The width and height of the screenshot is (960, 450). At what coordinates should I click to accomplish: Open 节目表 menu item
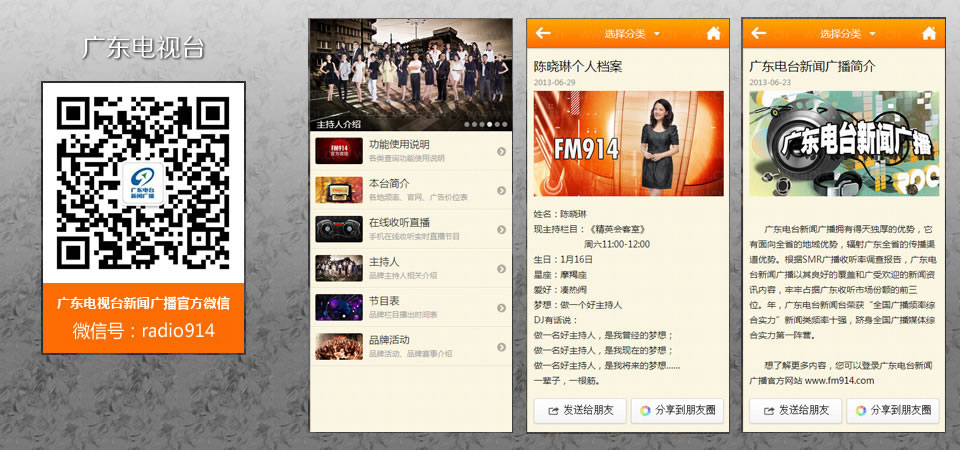click(x=411, y=307)
